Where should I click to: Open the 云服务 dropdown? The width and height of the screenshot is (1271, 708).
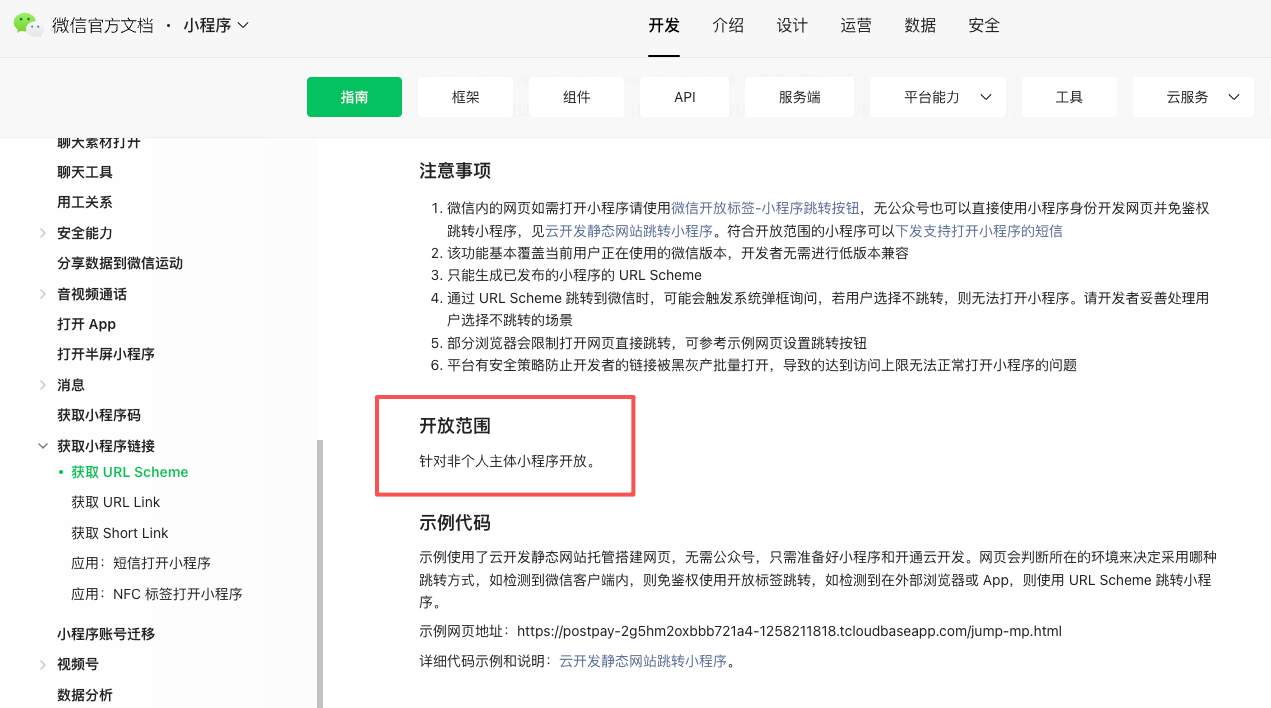[1194, 97]
